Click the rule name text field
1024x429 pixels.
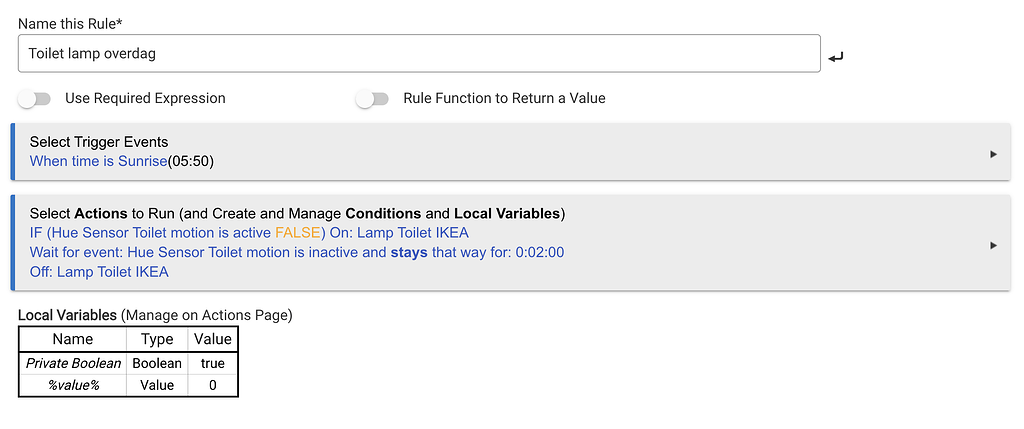pos(419,54)
